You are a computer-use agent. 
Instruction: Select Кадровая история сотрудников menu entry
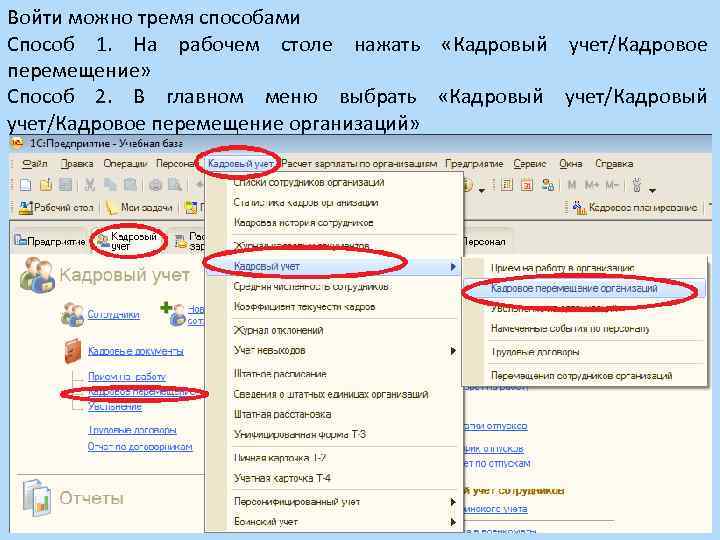pos(304,223)
